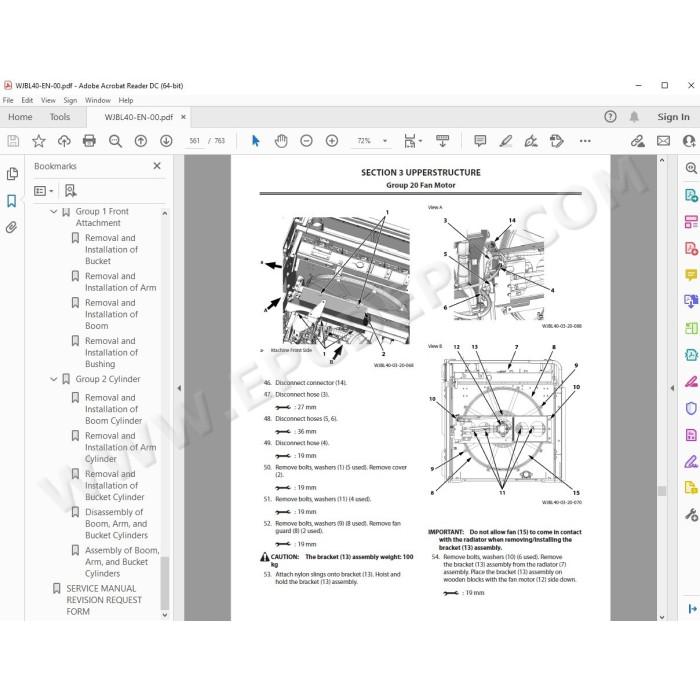
Task: Open the Edit menu
Action: point(27,100)
